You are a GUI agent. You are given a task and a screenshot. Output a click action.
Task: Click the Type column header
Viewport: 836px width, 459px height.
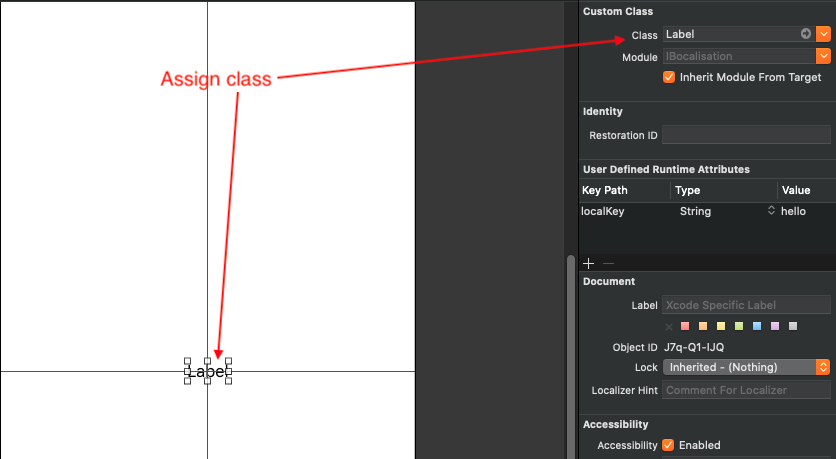point(722,190)
